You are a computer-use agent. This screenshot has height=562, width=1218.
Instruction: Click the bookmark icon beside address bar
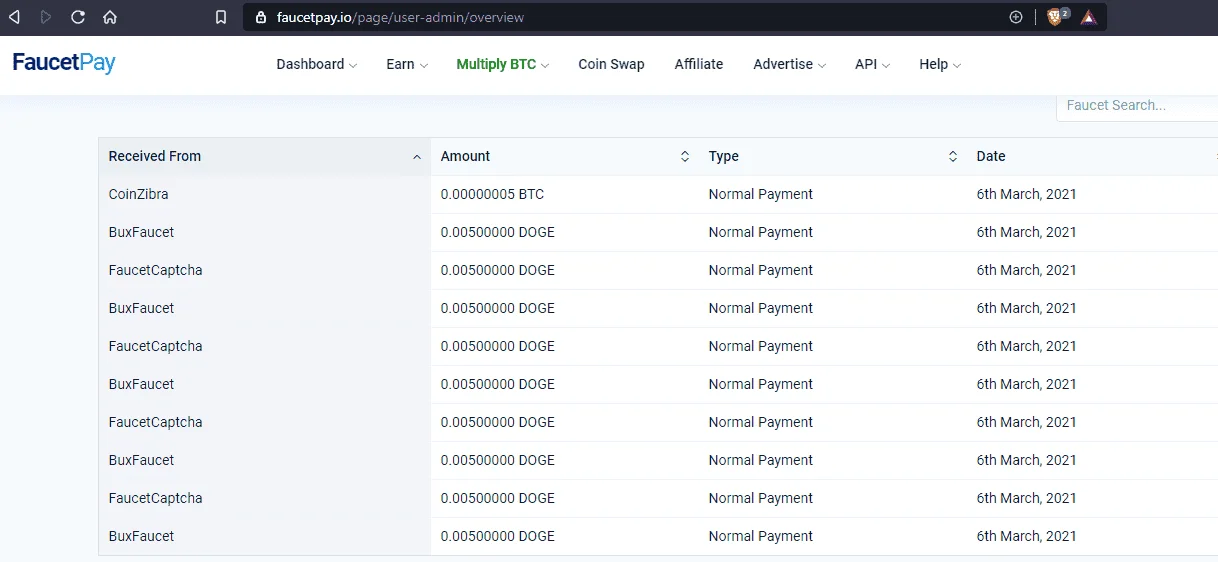221,17
